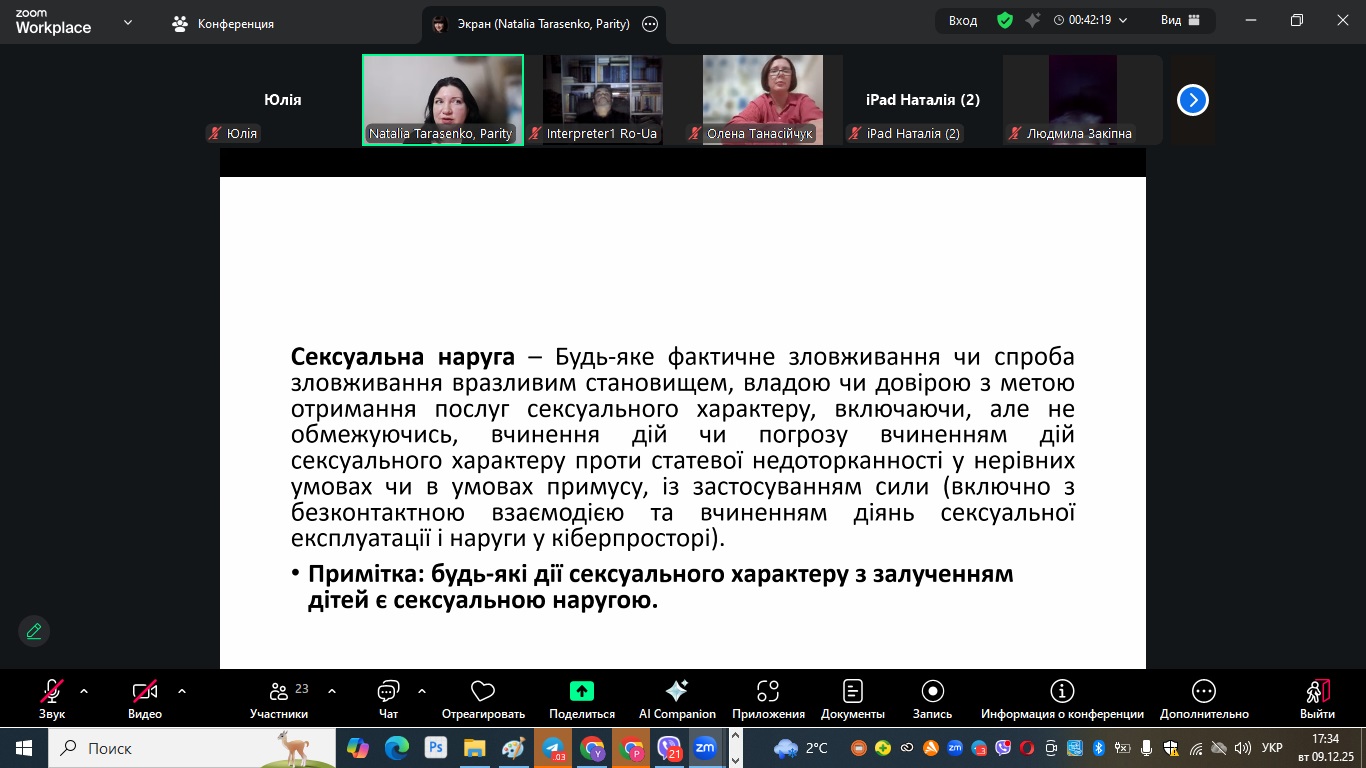Open Дополнительно more options menu
This screenshot has width=1366, height=768.
click(1204, 691)
